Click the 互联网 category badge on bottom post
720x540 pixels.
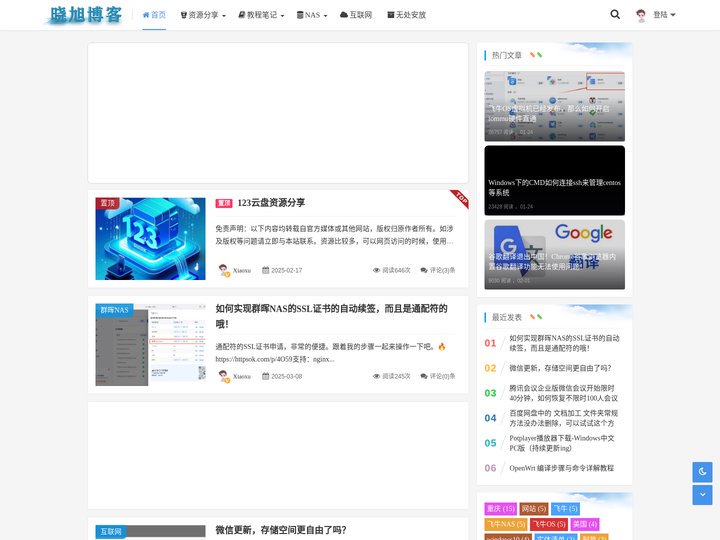[x=111, y=532]
